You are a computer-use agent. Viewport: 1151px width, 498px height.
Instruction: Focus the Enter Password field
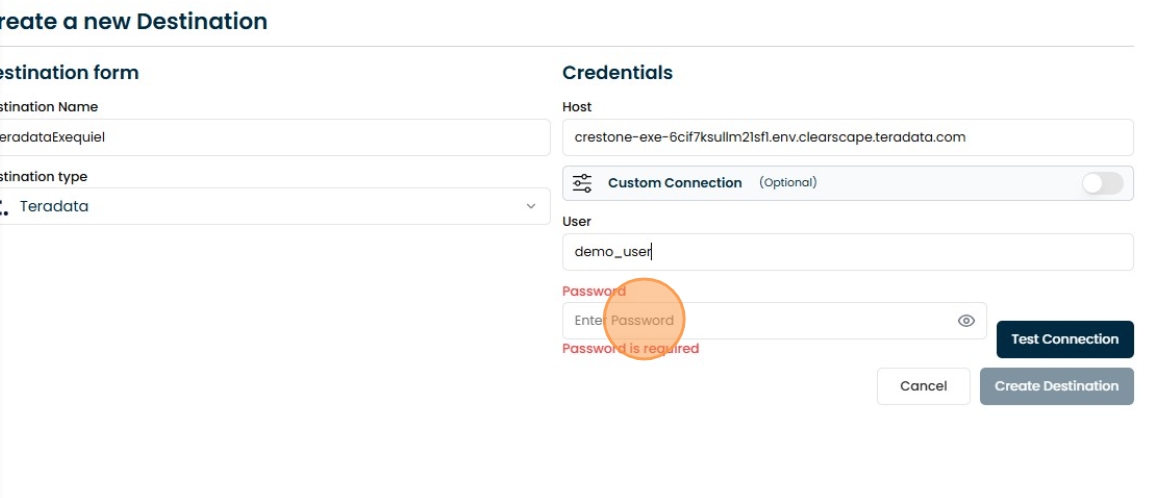760,321
